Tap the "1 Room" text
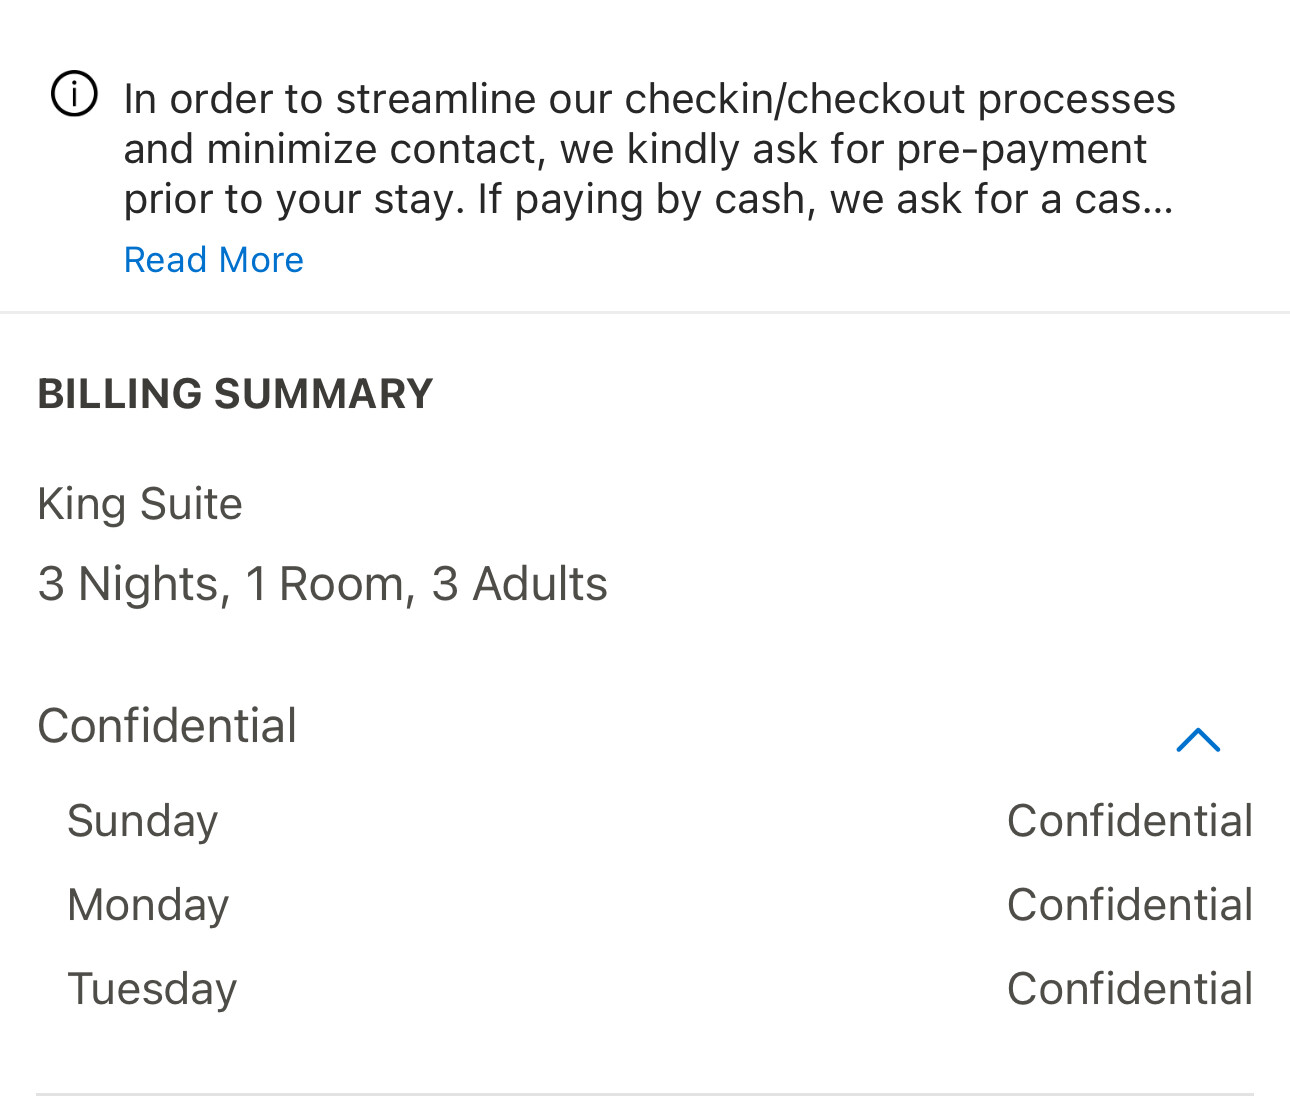The width and height of the screenshot is (1290, 1113). click(x=324, y=584)
